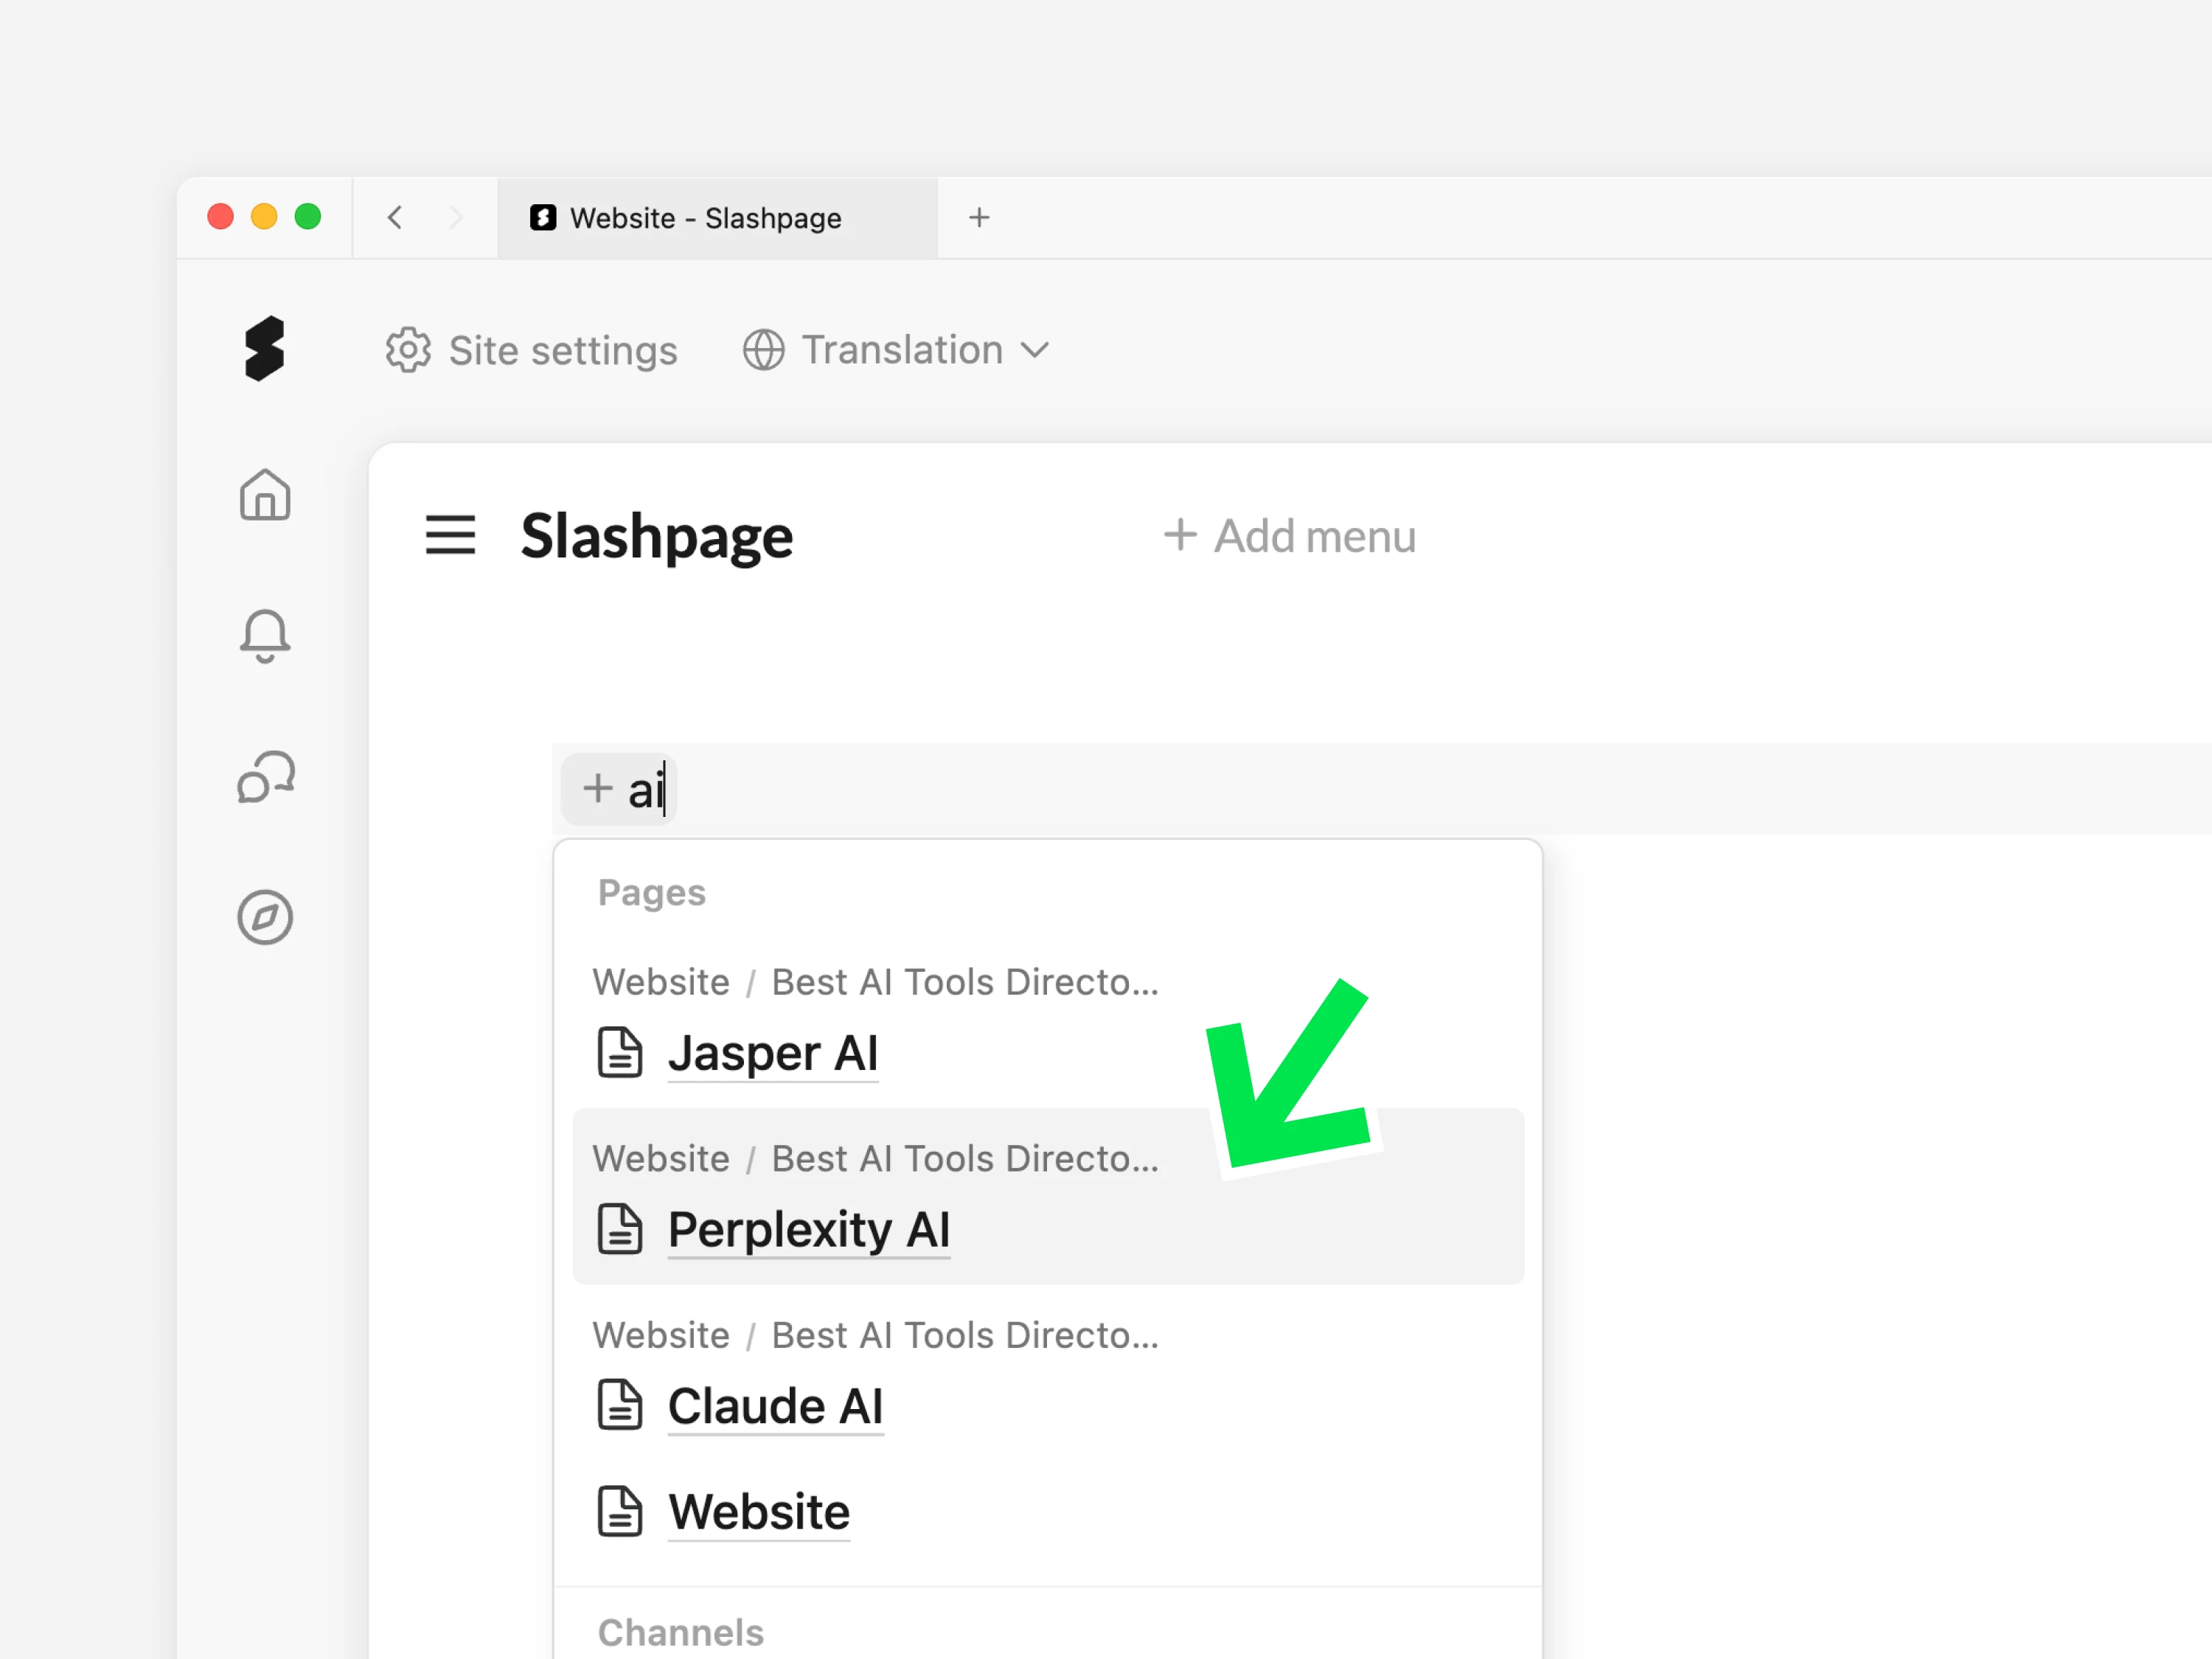Click the page icon next to Jasper AI
The image size is (2212, 1659).
click(x=620, y=1052)
